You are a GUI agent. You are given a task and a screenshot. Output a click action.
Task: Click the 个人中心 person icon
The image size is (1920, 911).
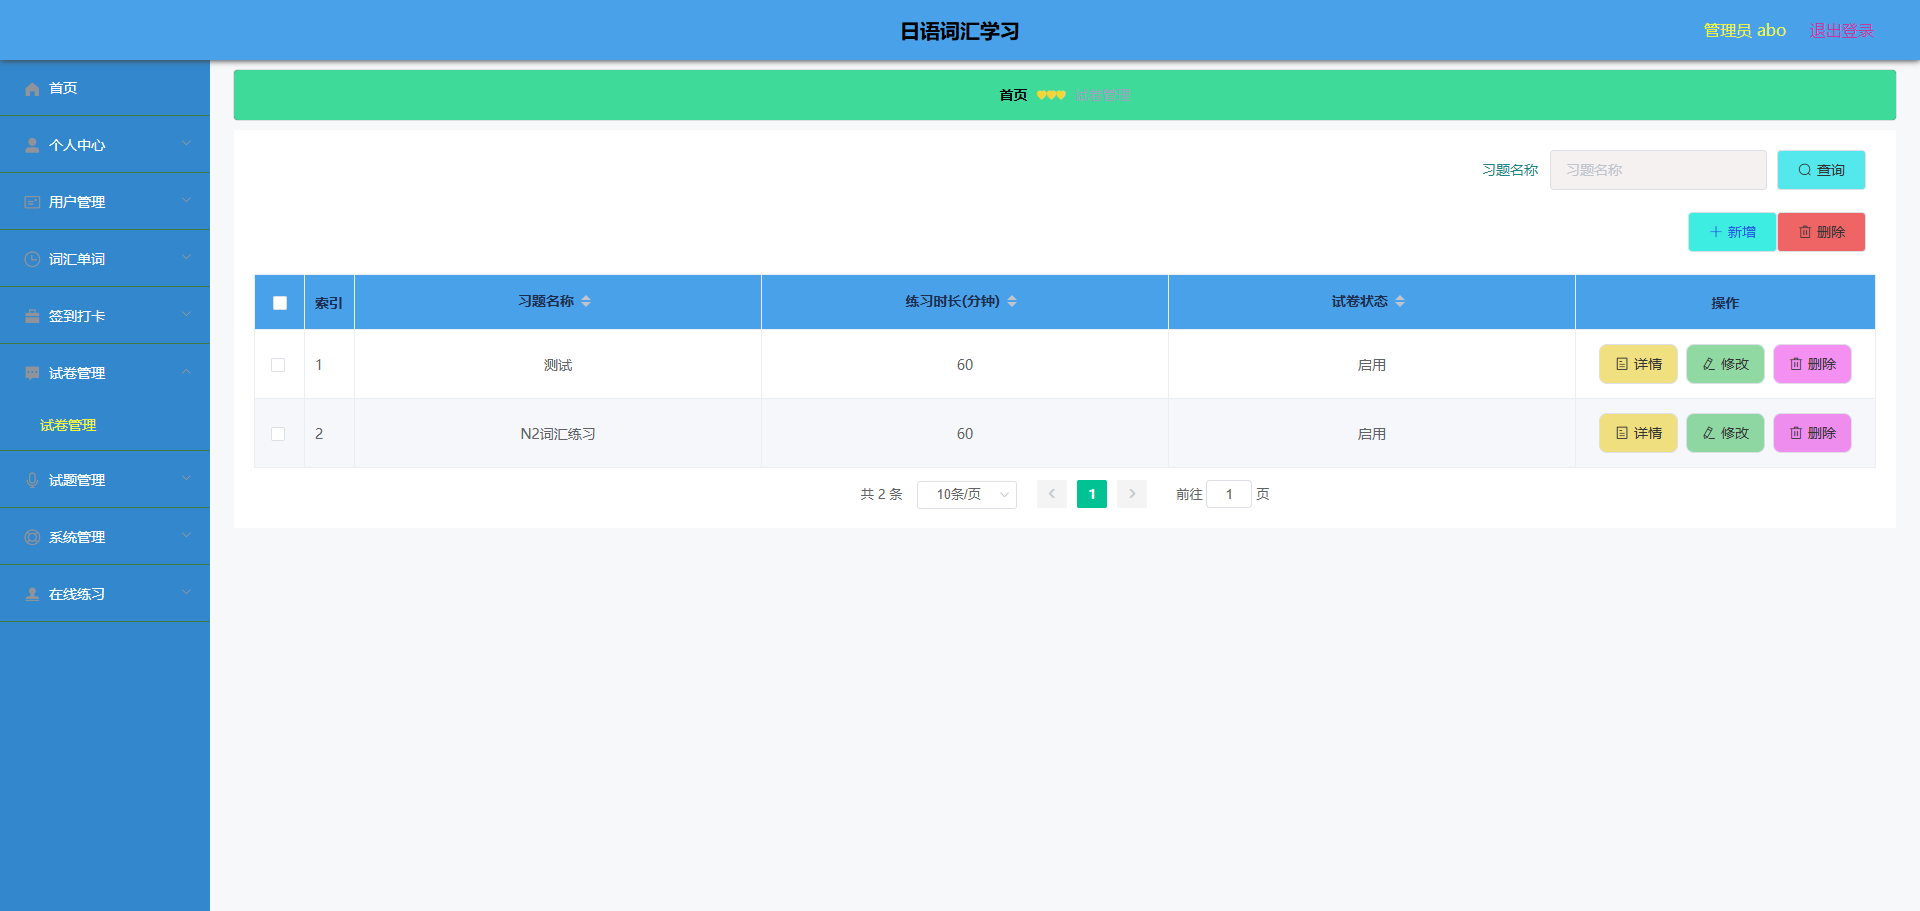pyautogui.click(x=32, y=146)
